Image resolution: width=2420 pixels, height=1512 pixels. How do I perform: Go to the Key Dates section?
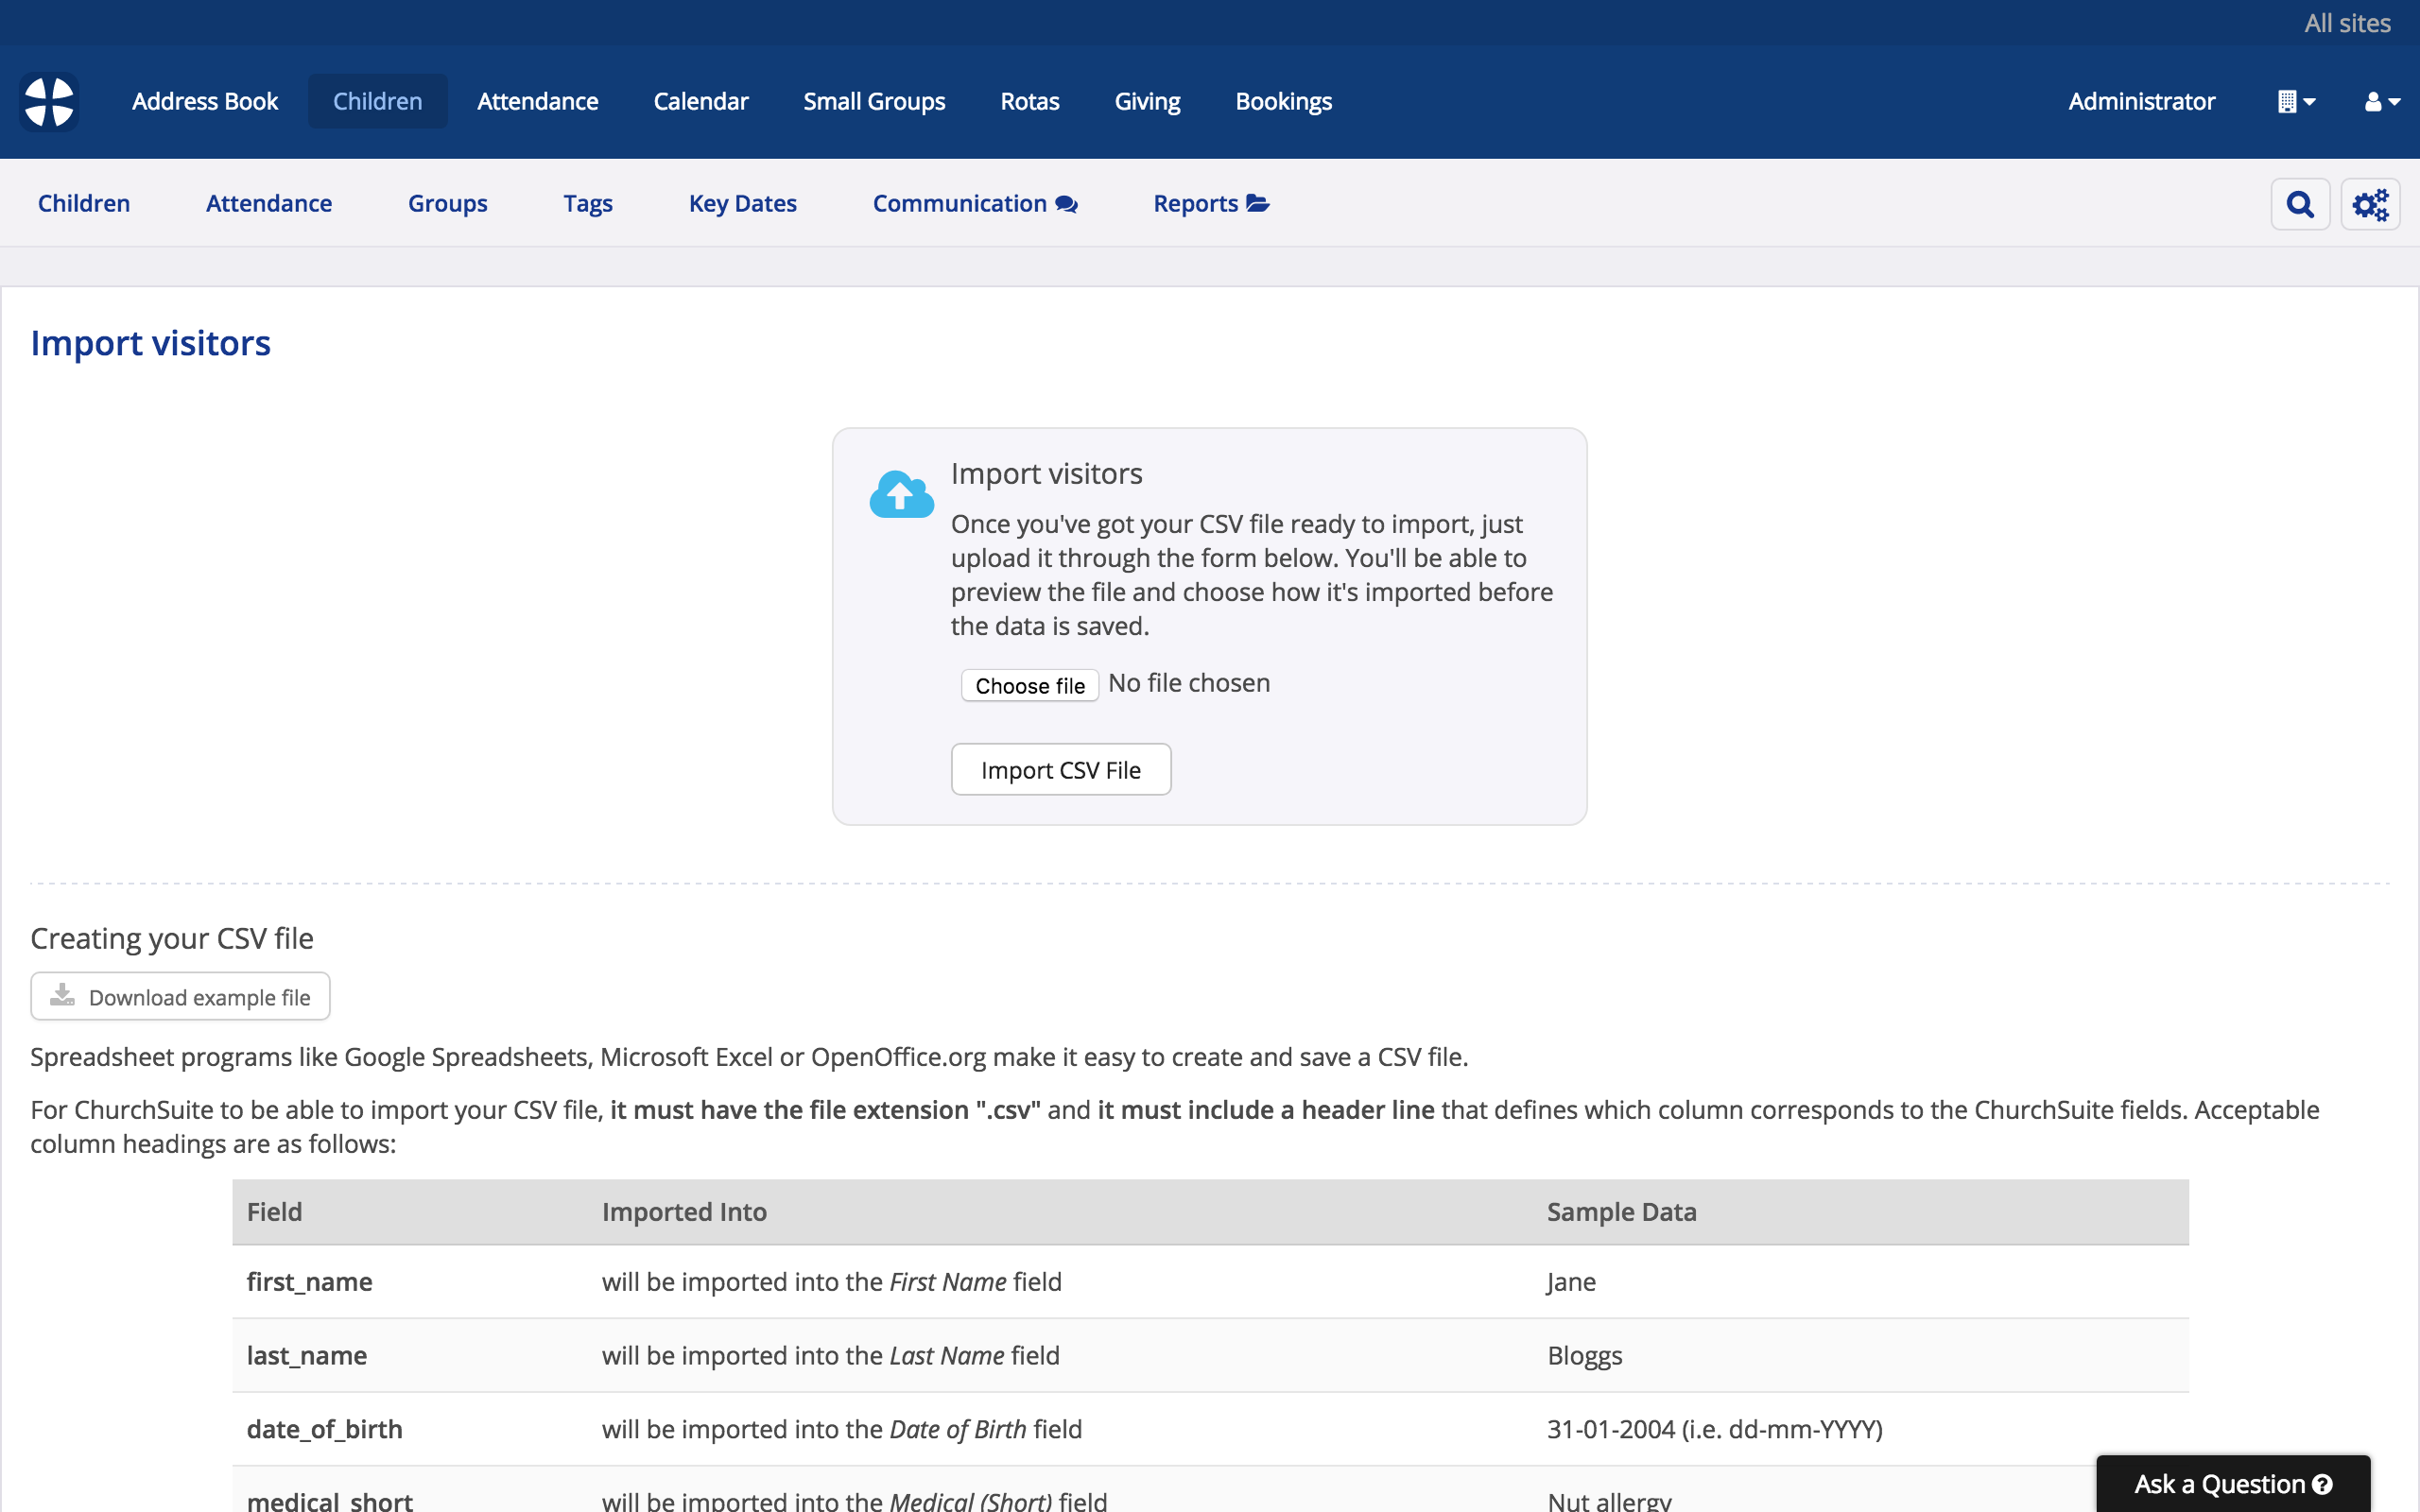pos(742,204)
